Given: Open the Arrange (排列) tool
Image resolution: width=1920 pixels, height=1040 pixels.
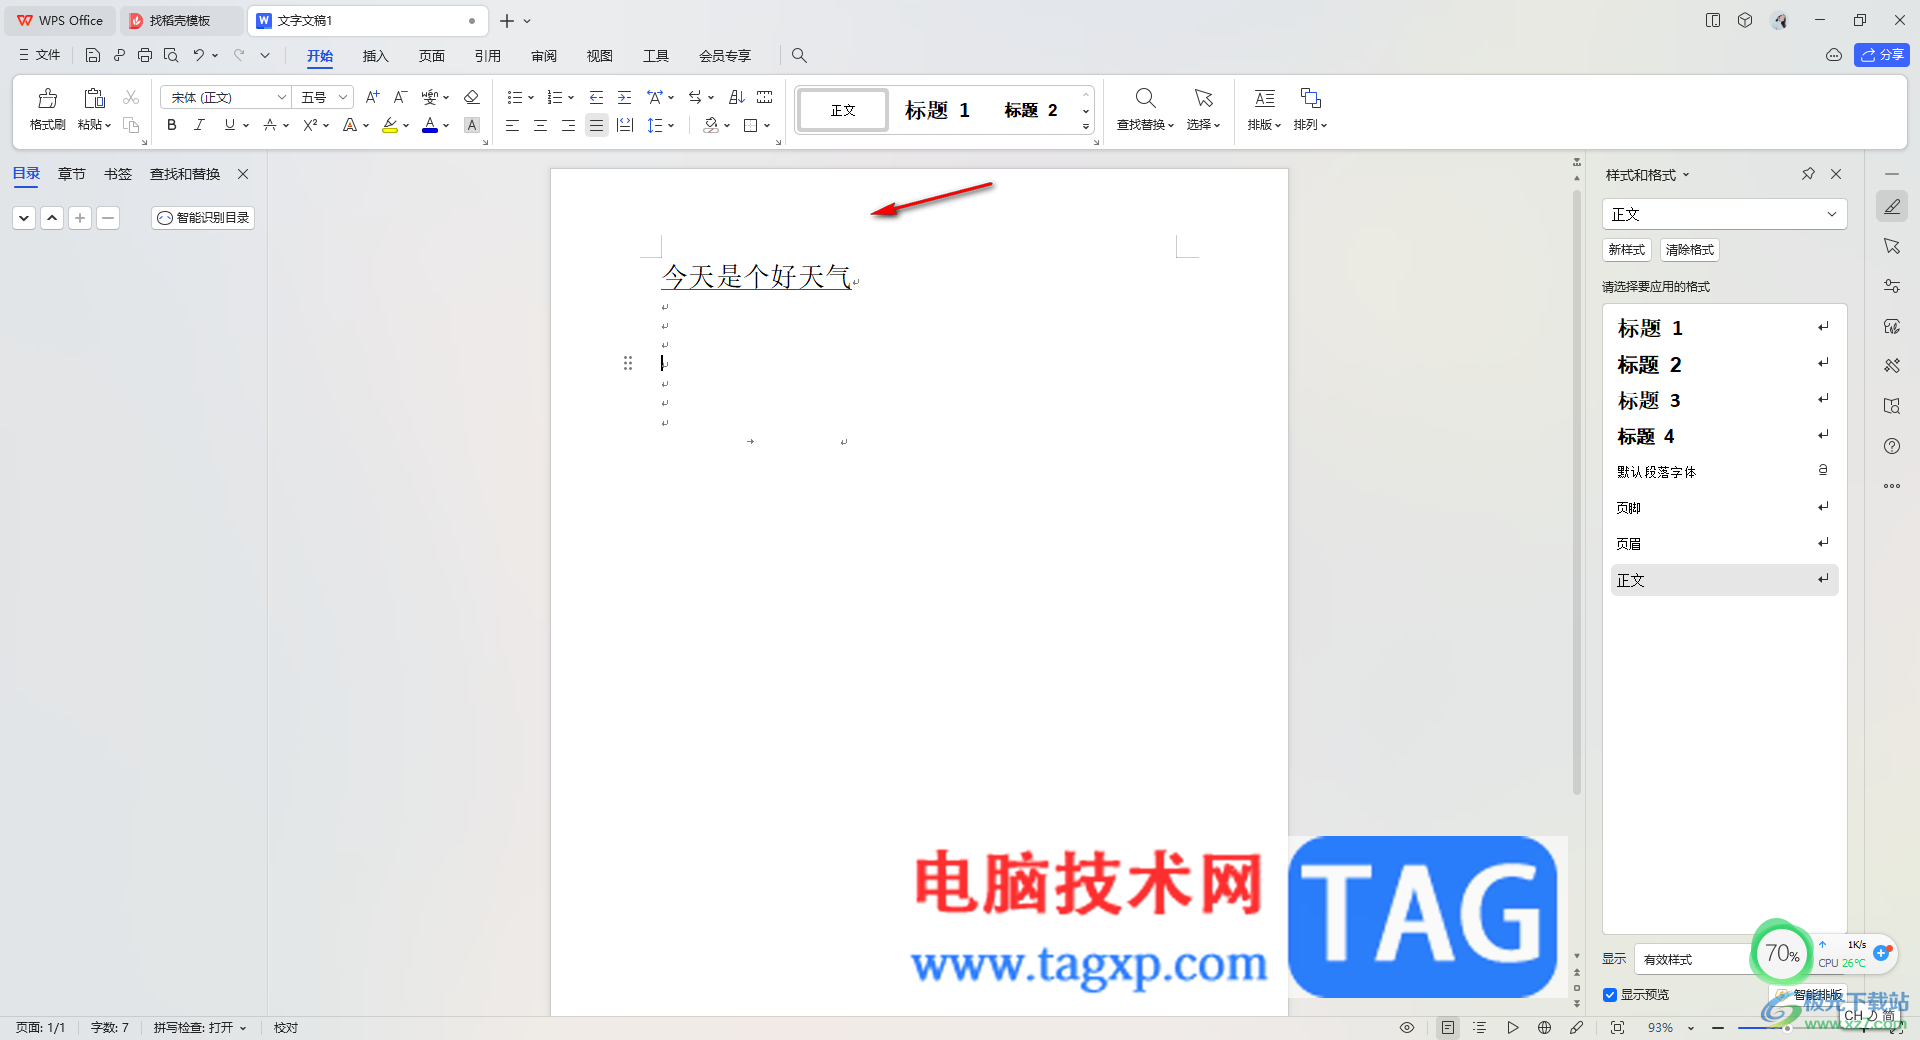Looking at the screenshot, I should [1310, 109].
